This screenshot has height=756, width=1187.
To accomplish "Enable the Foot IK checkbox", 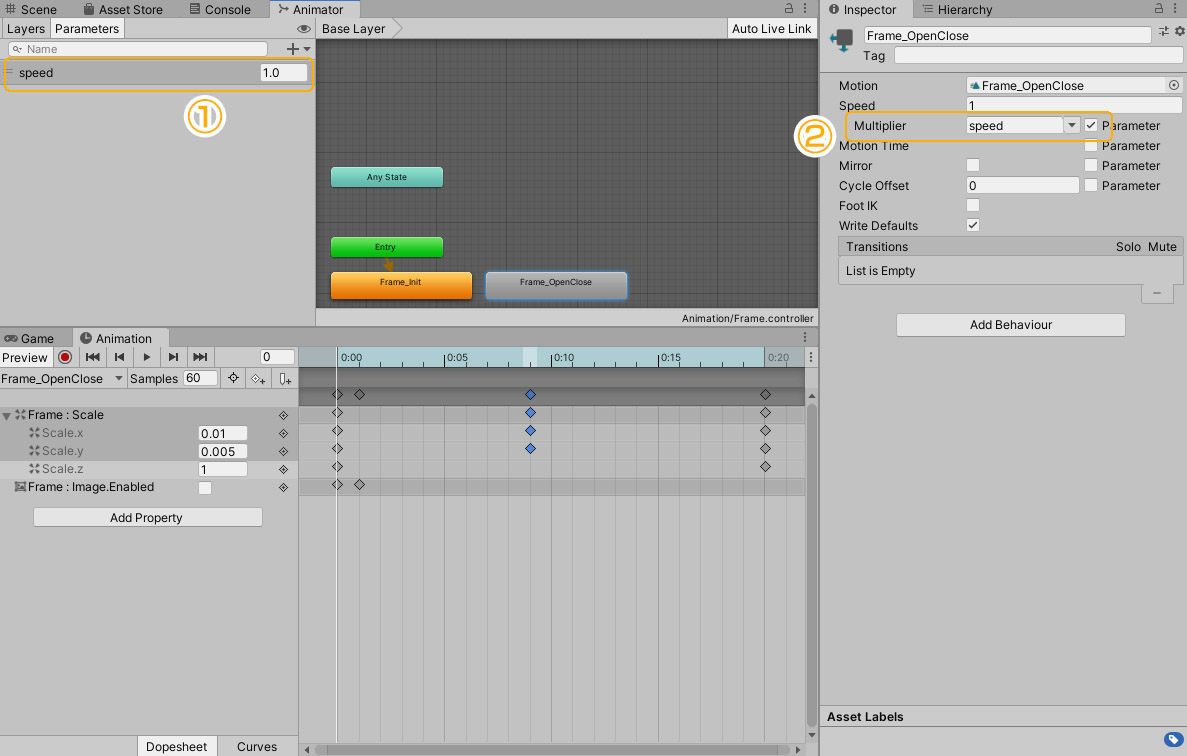I will click(973, 206).
